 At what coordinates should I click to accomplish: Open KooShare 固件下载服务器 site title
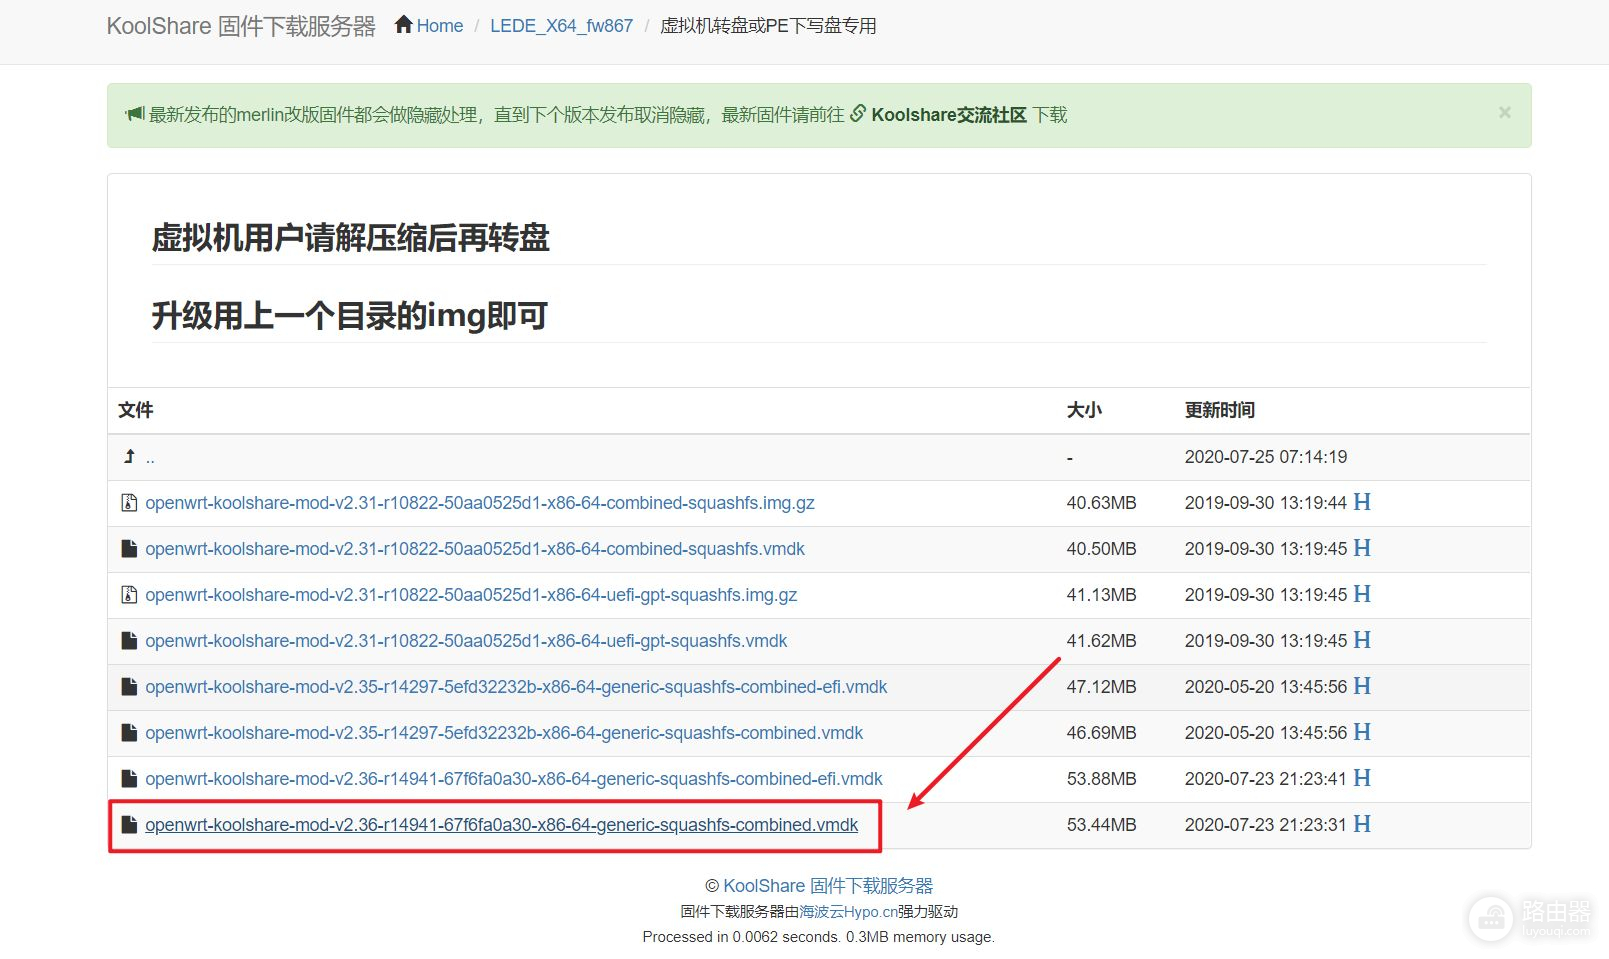click(241, 26)
